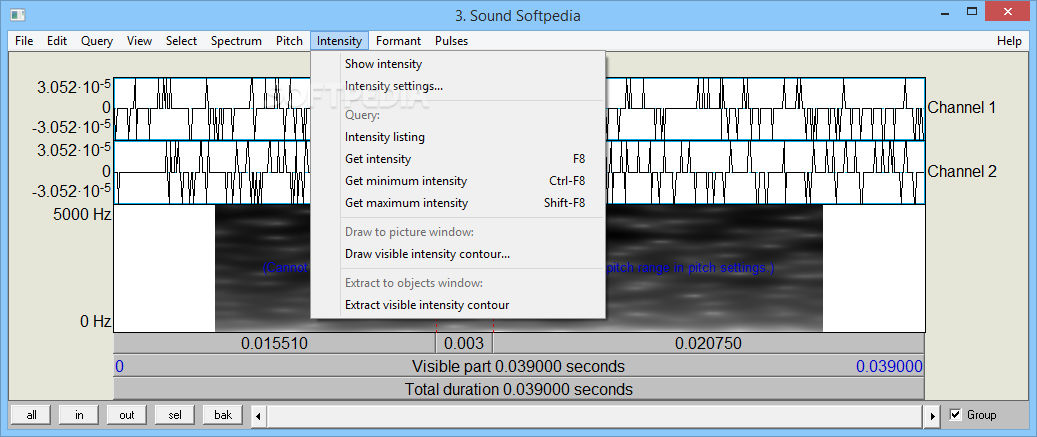Play the Total duration bar
1037x437 pixels.
click(x=518, y=389)
